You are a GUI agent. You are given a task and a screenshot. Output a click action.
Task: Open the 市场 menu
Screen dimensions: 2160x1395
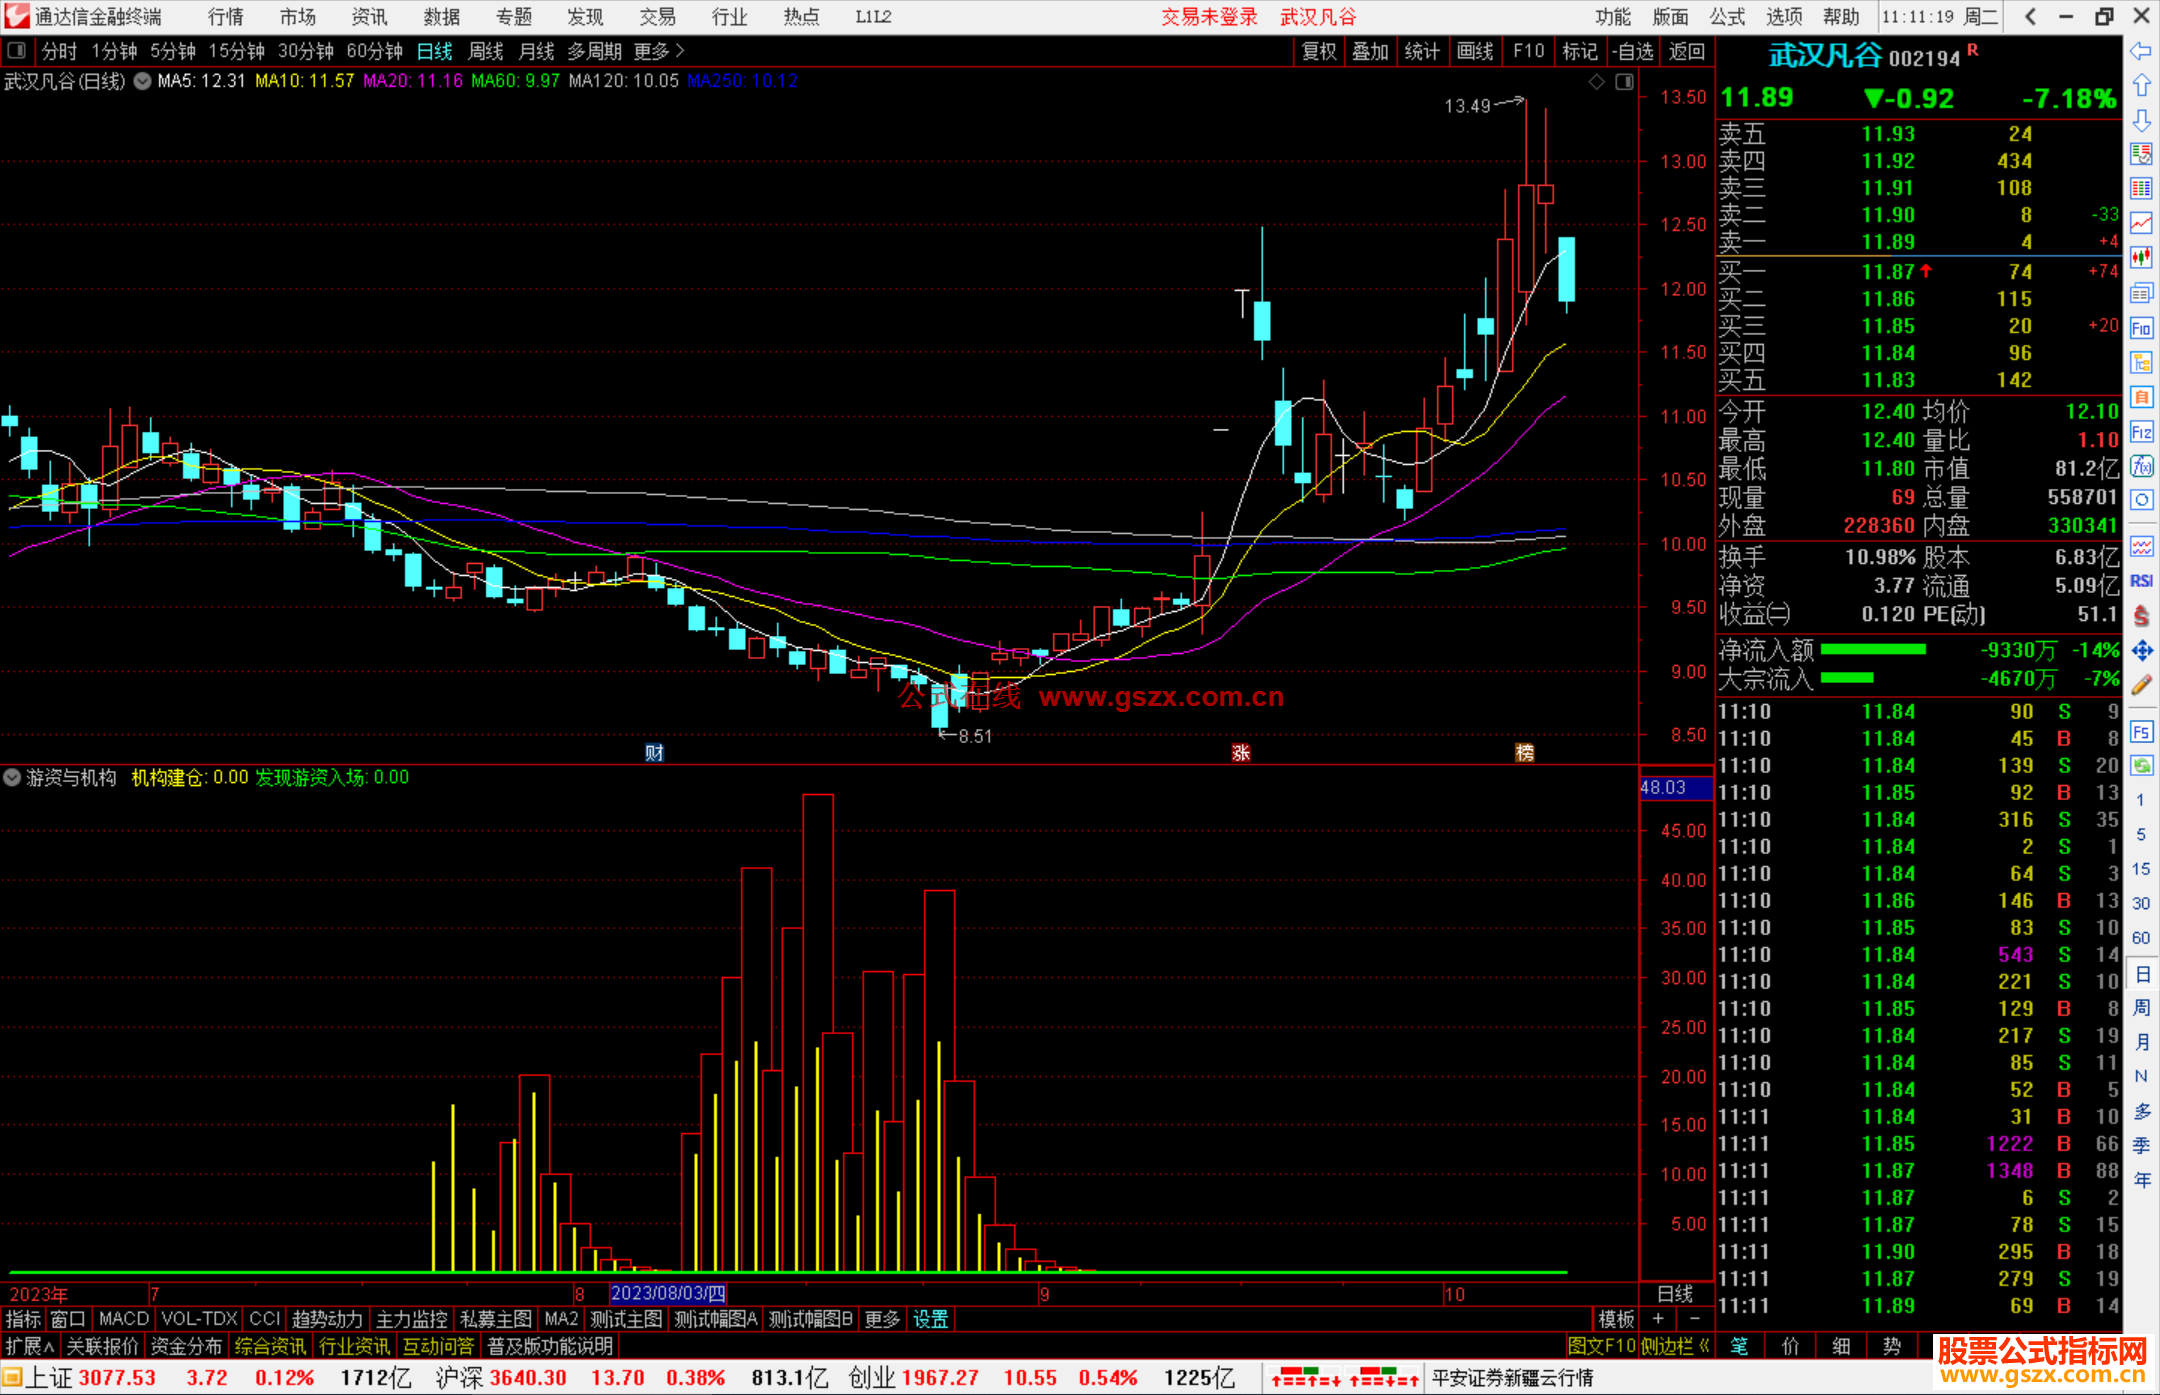pos(298,17)
